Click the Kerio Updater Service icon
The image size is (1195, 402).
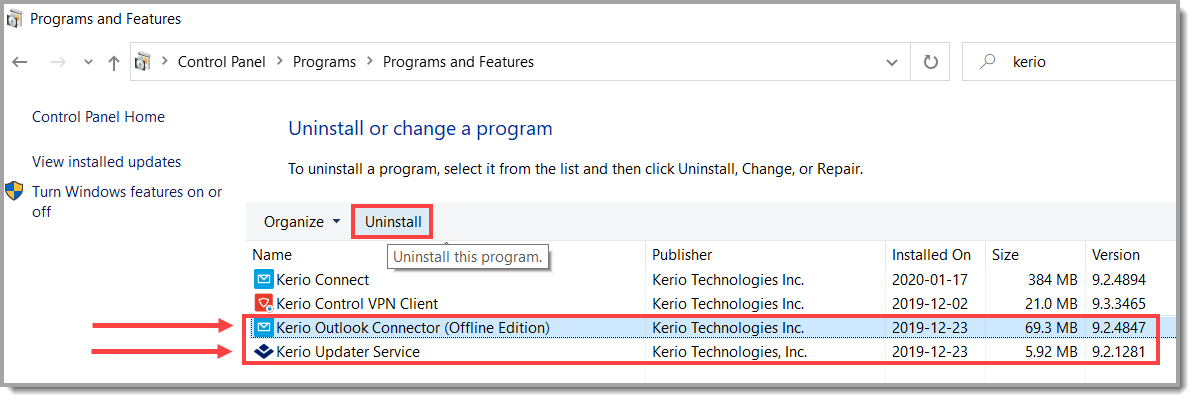[x=263, y=352]
